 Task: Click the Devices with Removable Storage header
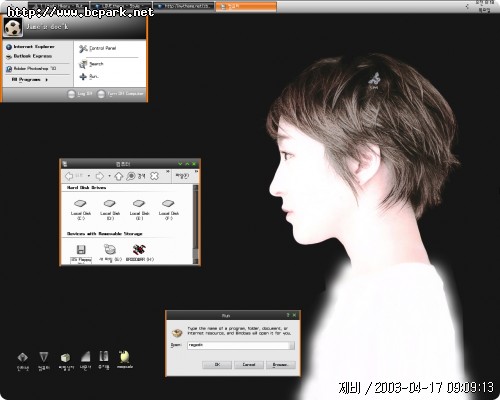[104, 234]
